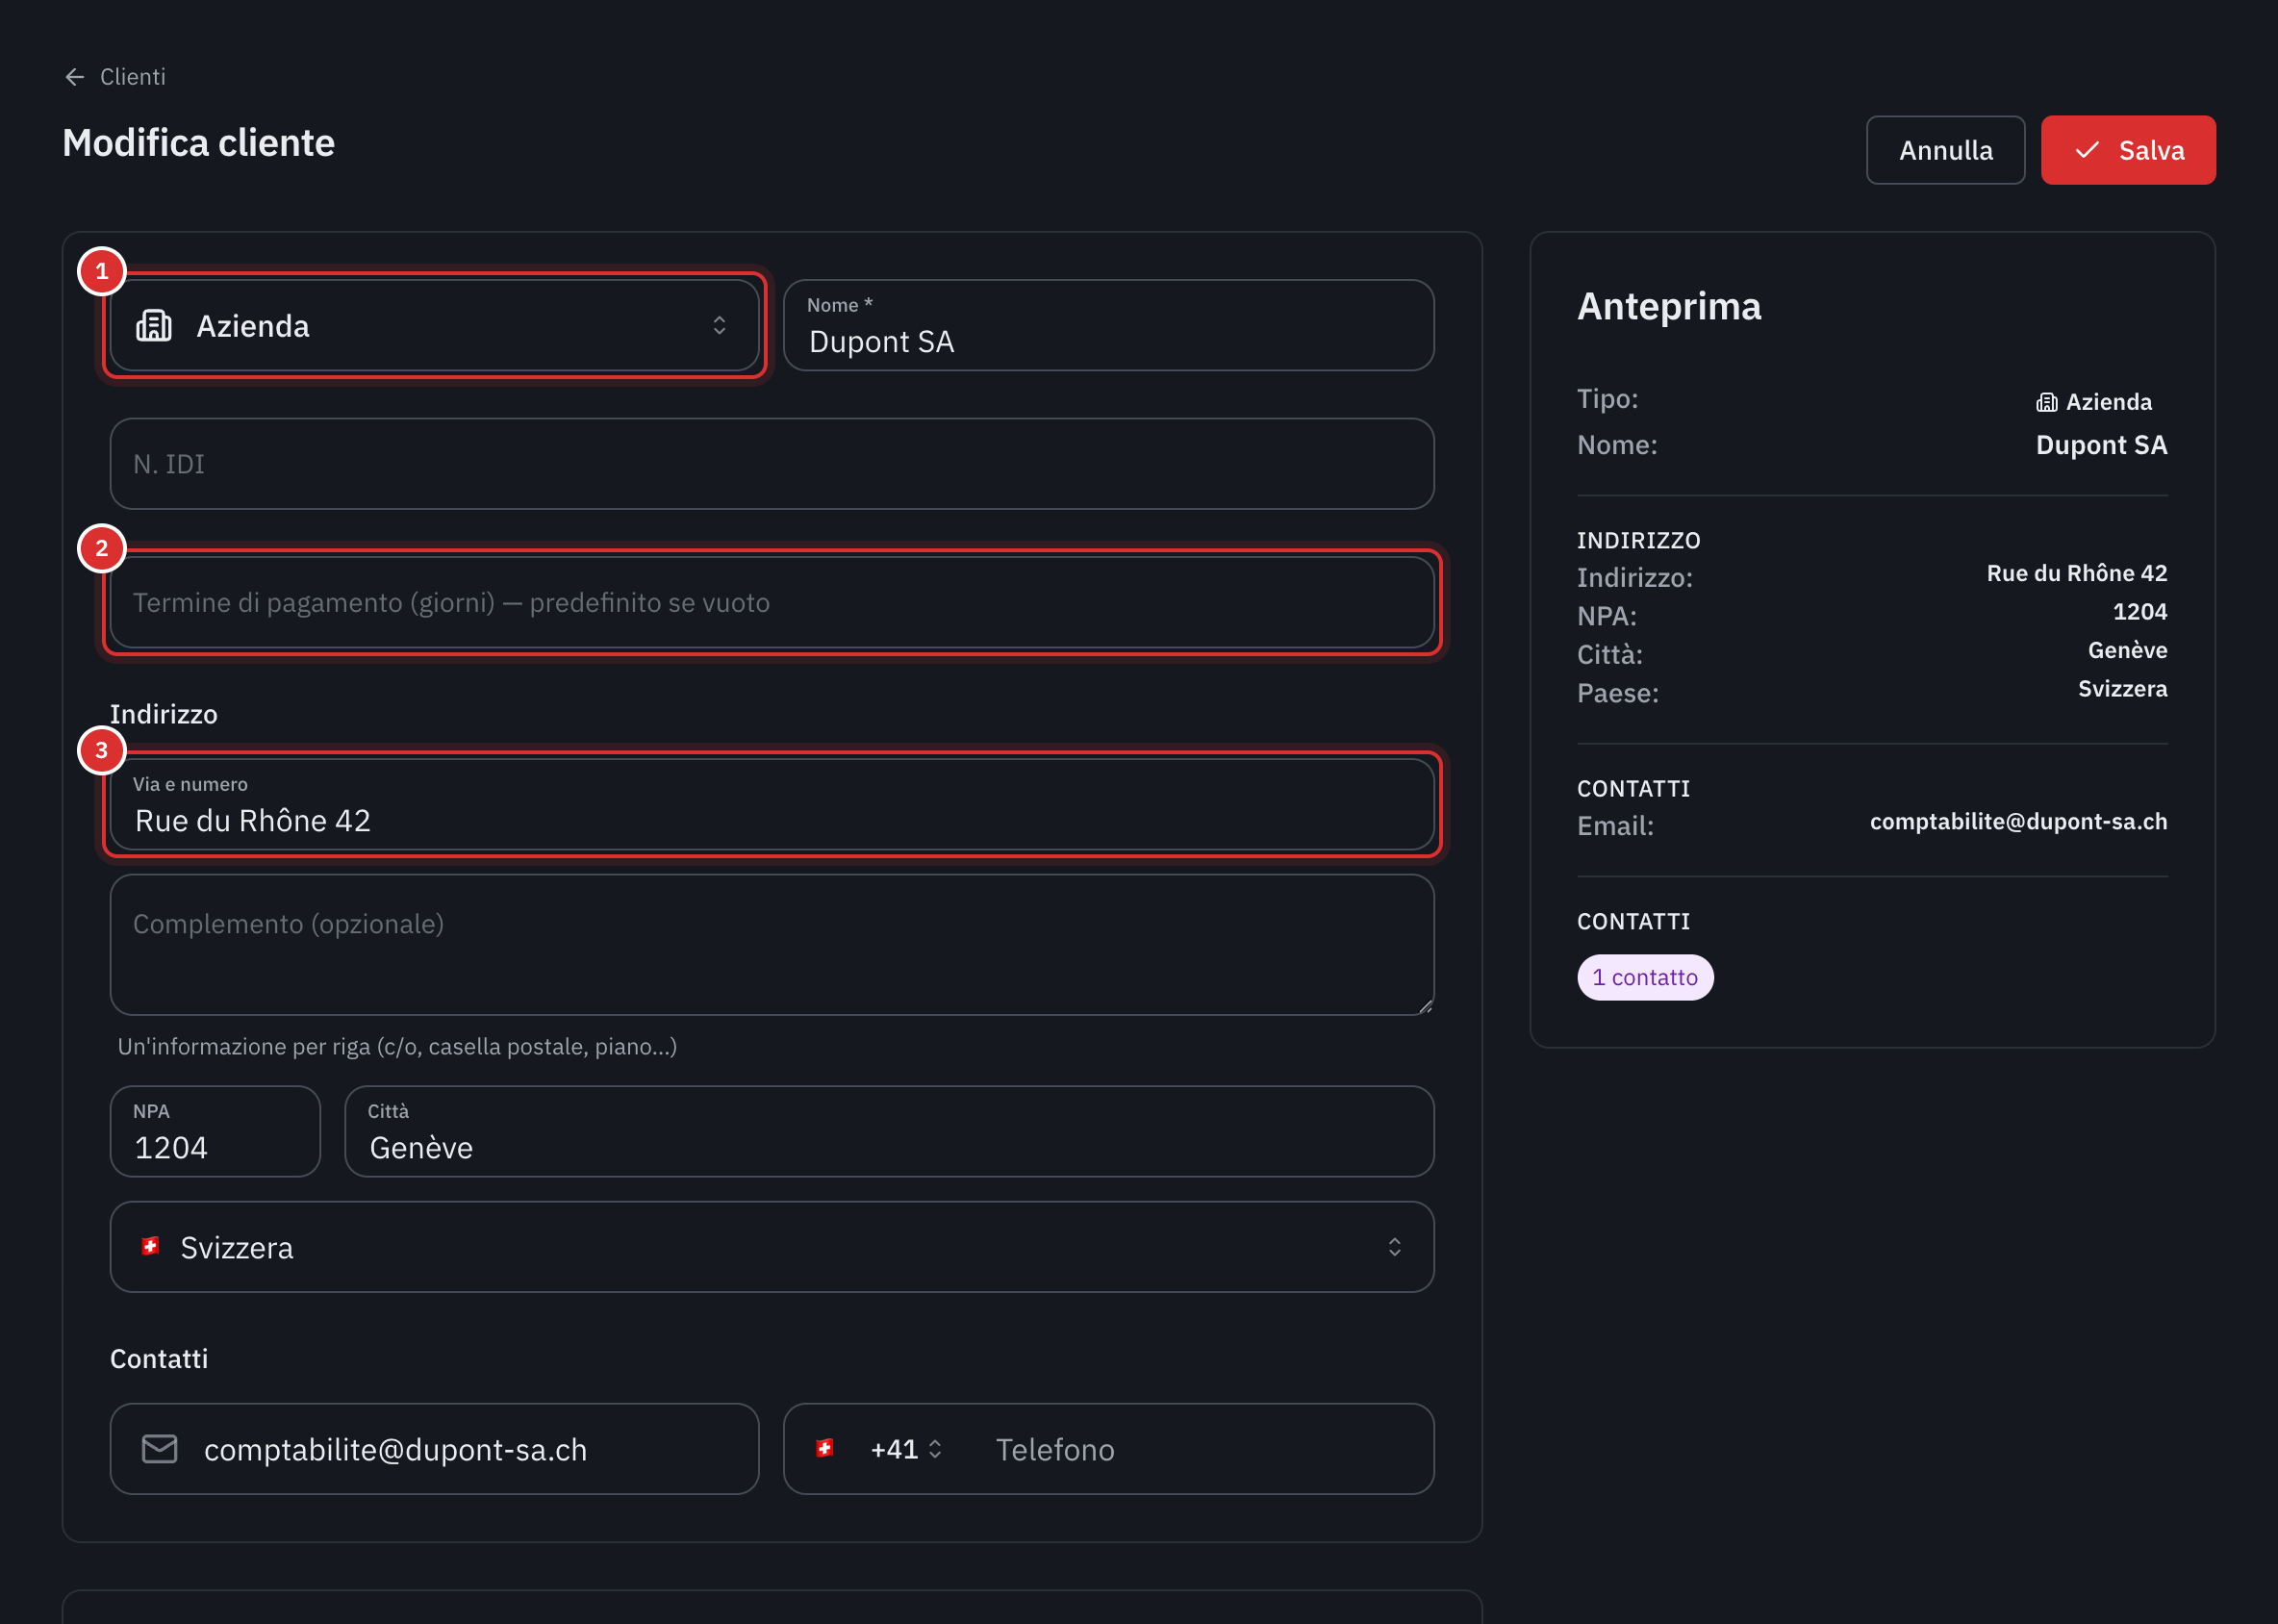This screenshot has height=1624, width=2278.
Task: Click the 'Dupont SA' name in Anteprima
Action: pos(2101,445)
